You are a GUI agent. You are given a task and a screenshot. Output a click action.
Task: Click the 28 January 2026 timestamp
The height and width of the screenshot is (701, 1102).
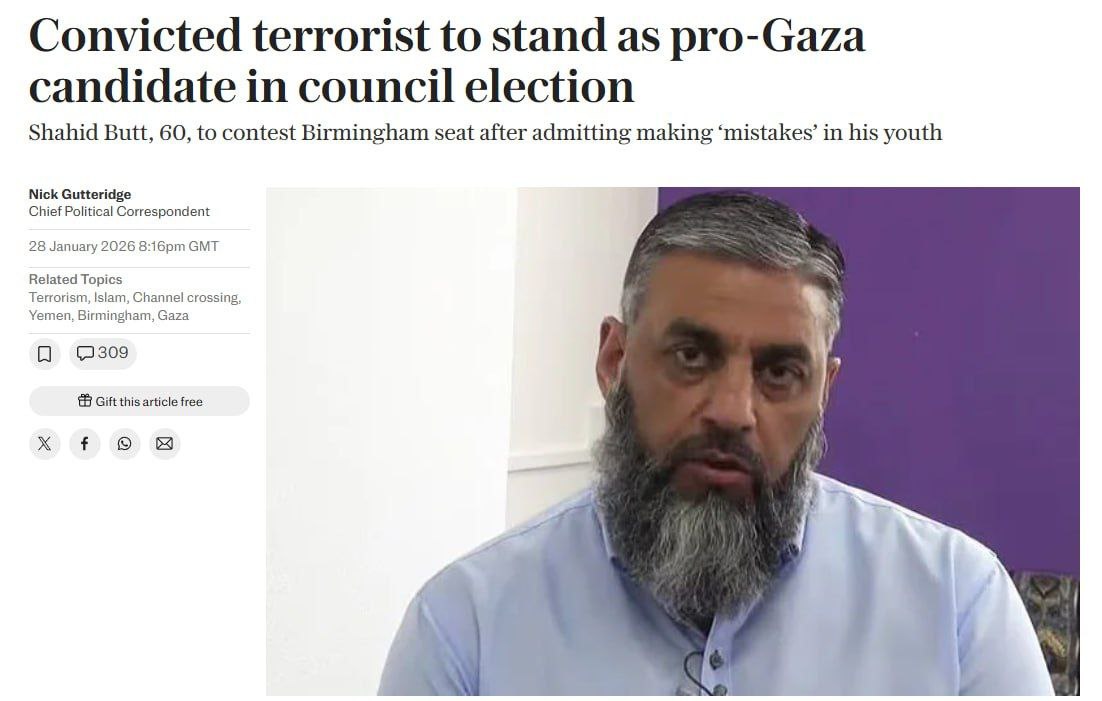[x=124, y=246]
